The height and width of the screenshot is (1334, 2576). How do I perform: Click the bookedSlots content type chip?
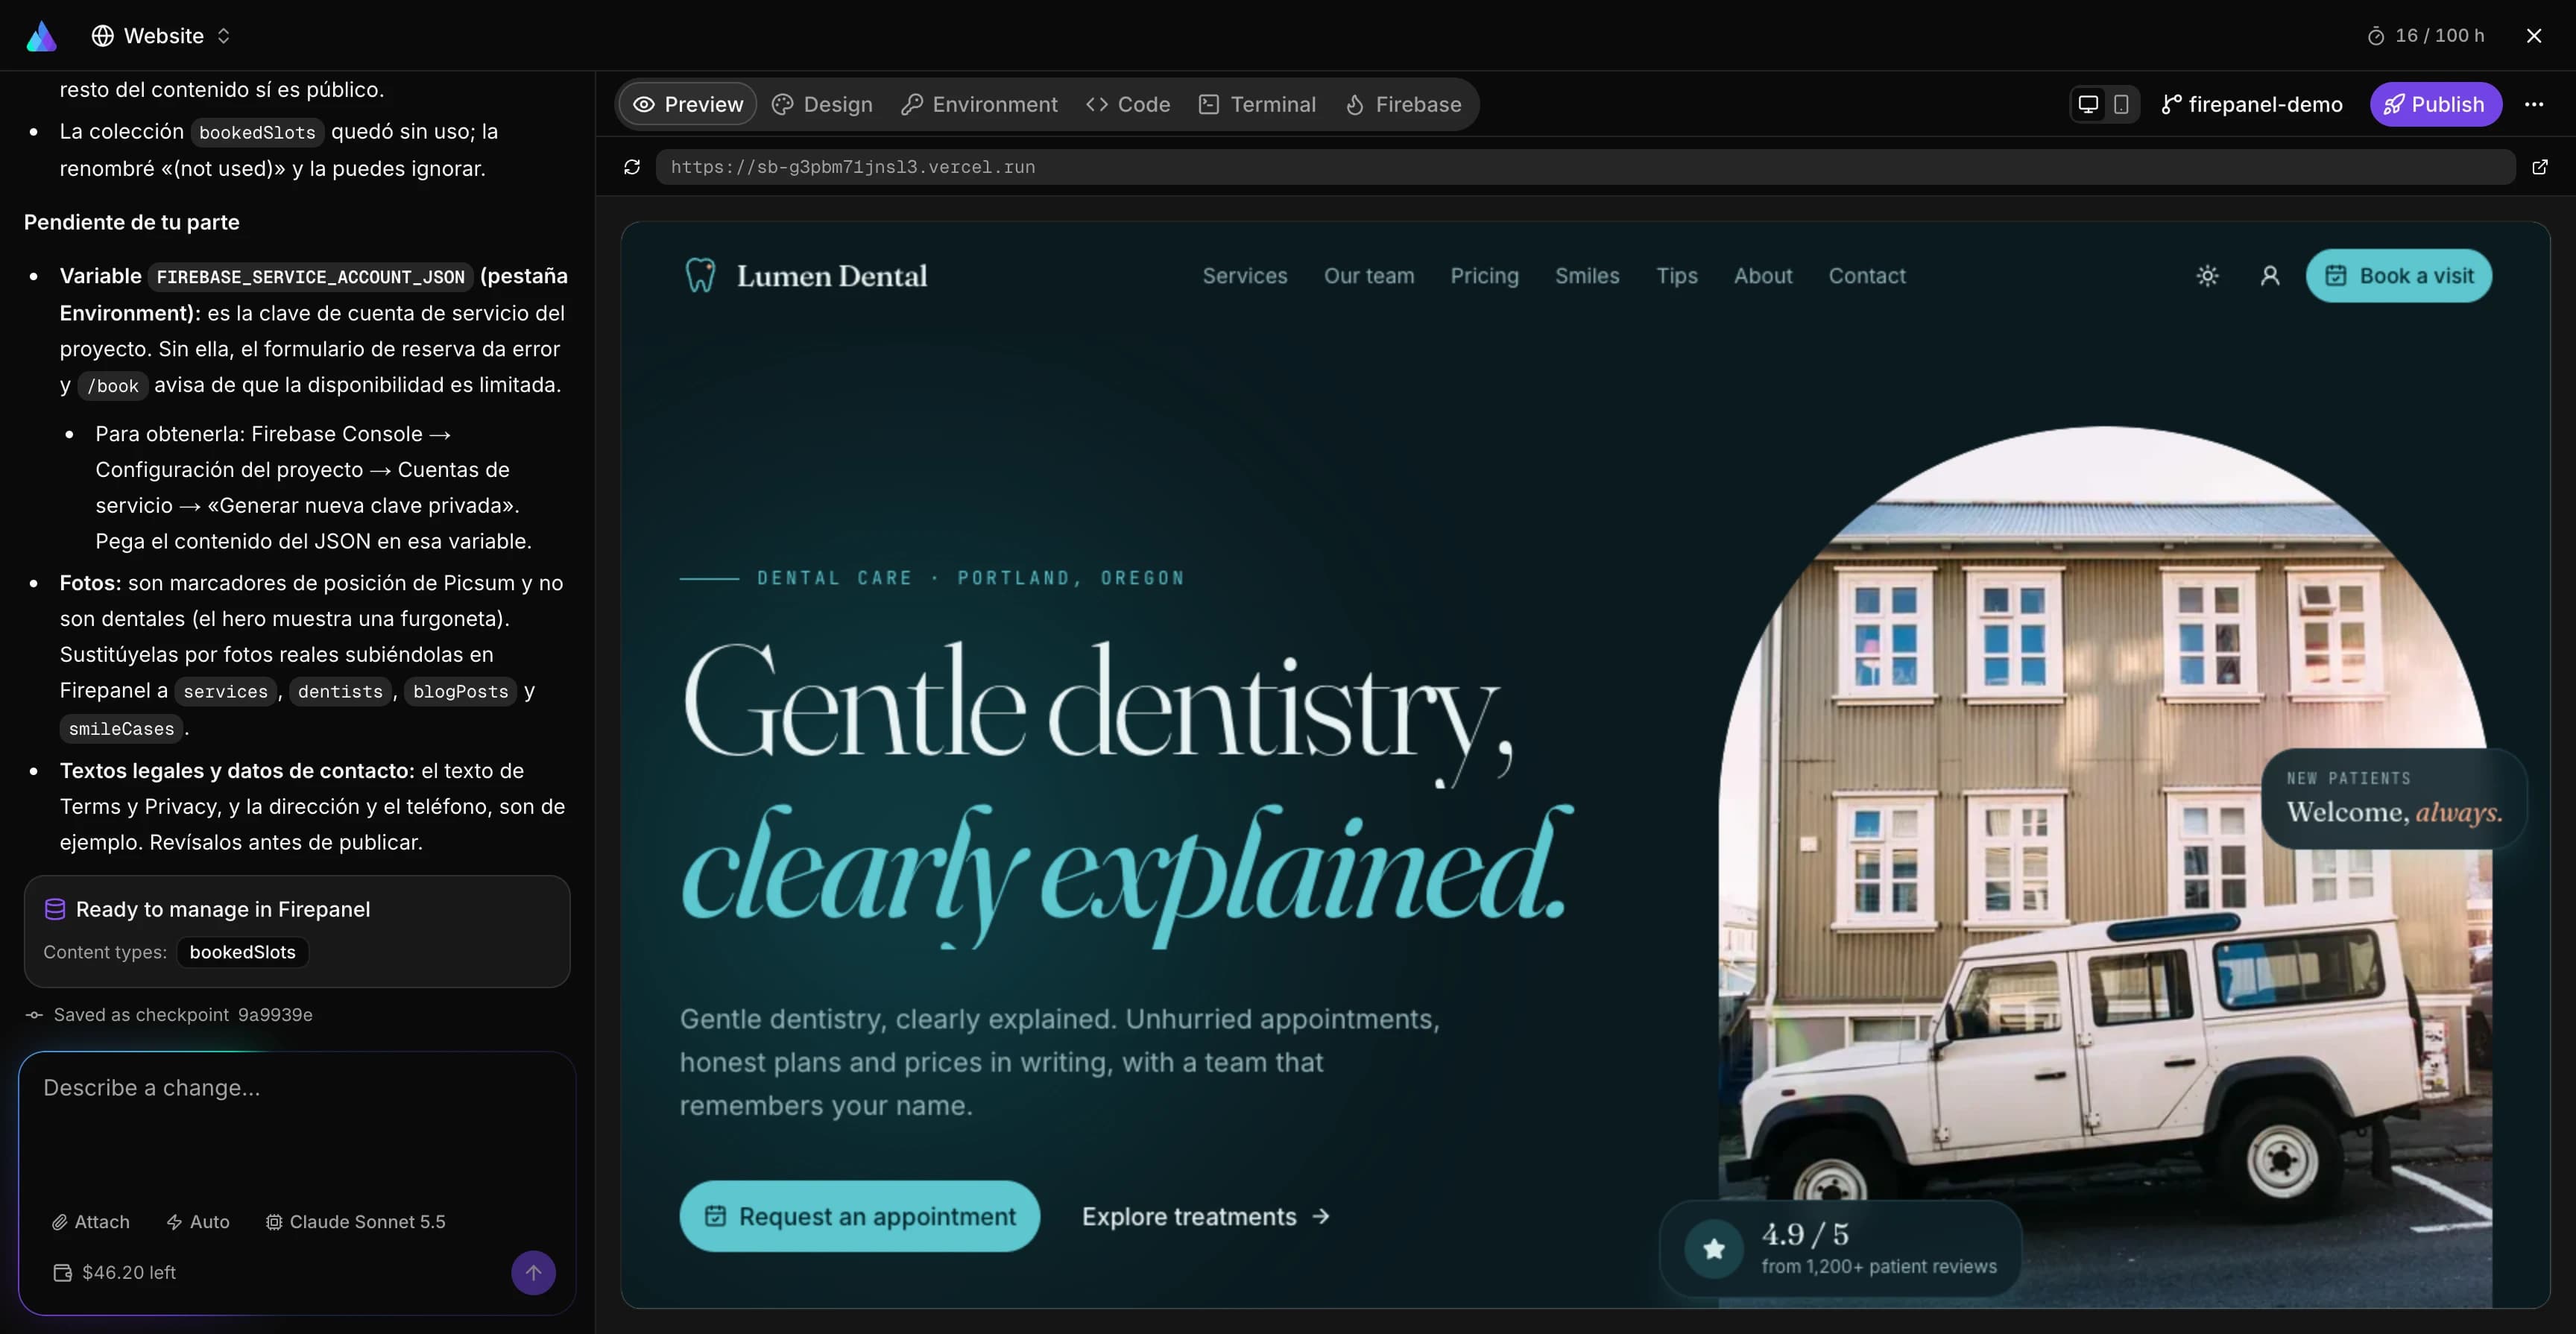(242, 952)
